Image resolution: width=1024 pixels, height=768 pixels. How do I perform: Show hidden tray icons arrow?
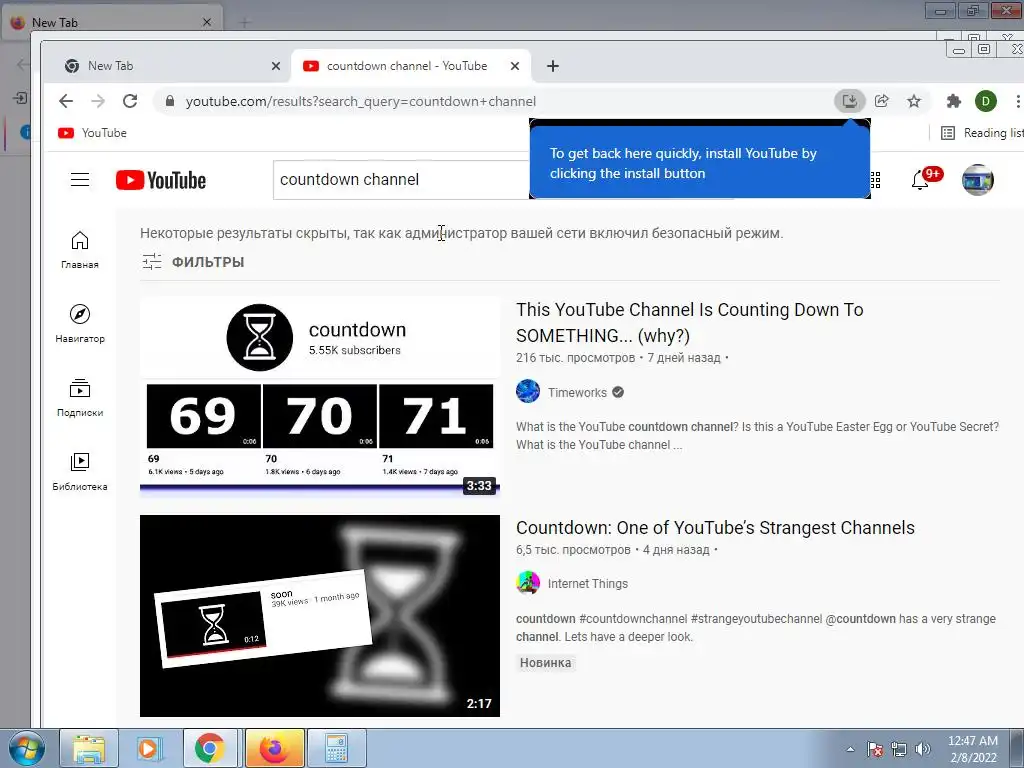pyautogui.click(x=850, y=749)
